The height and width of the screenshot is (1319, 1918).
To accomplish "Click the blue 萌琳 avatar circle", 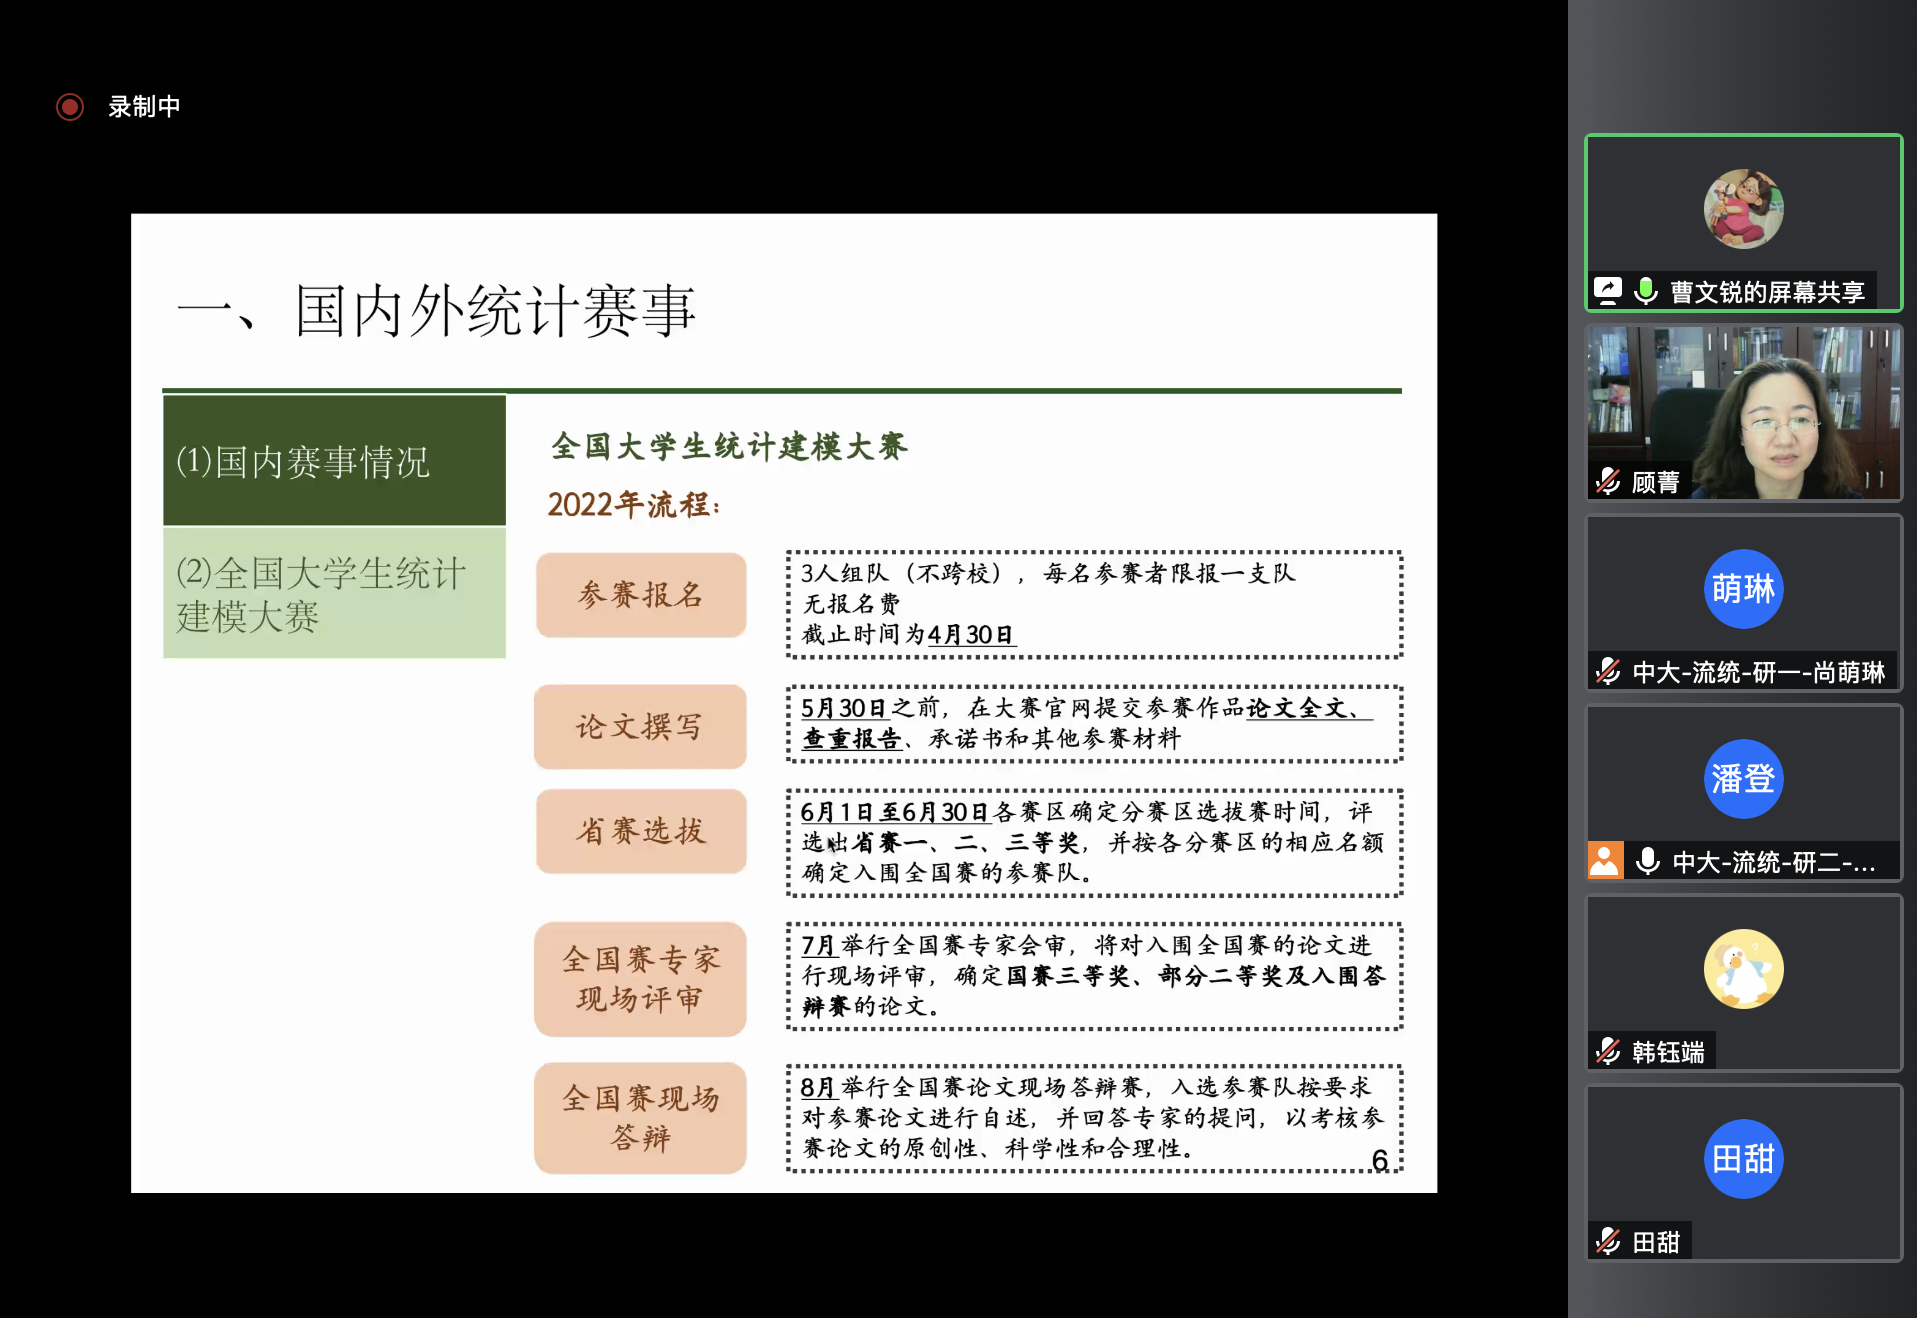I will click(x=1742, y=589).
